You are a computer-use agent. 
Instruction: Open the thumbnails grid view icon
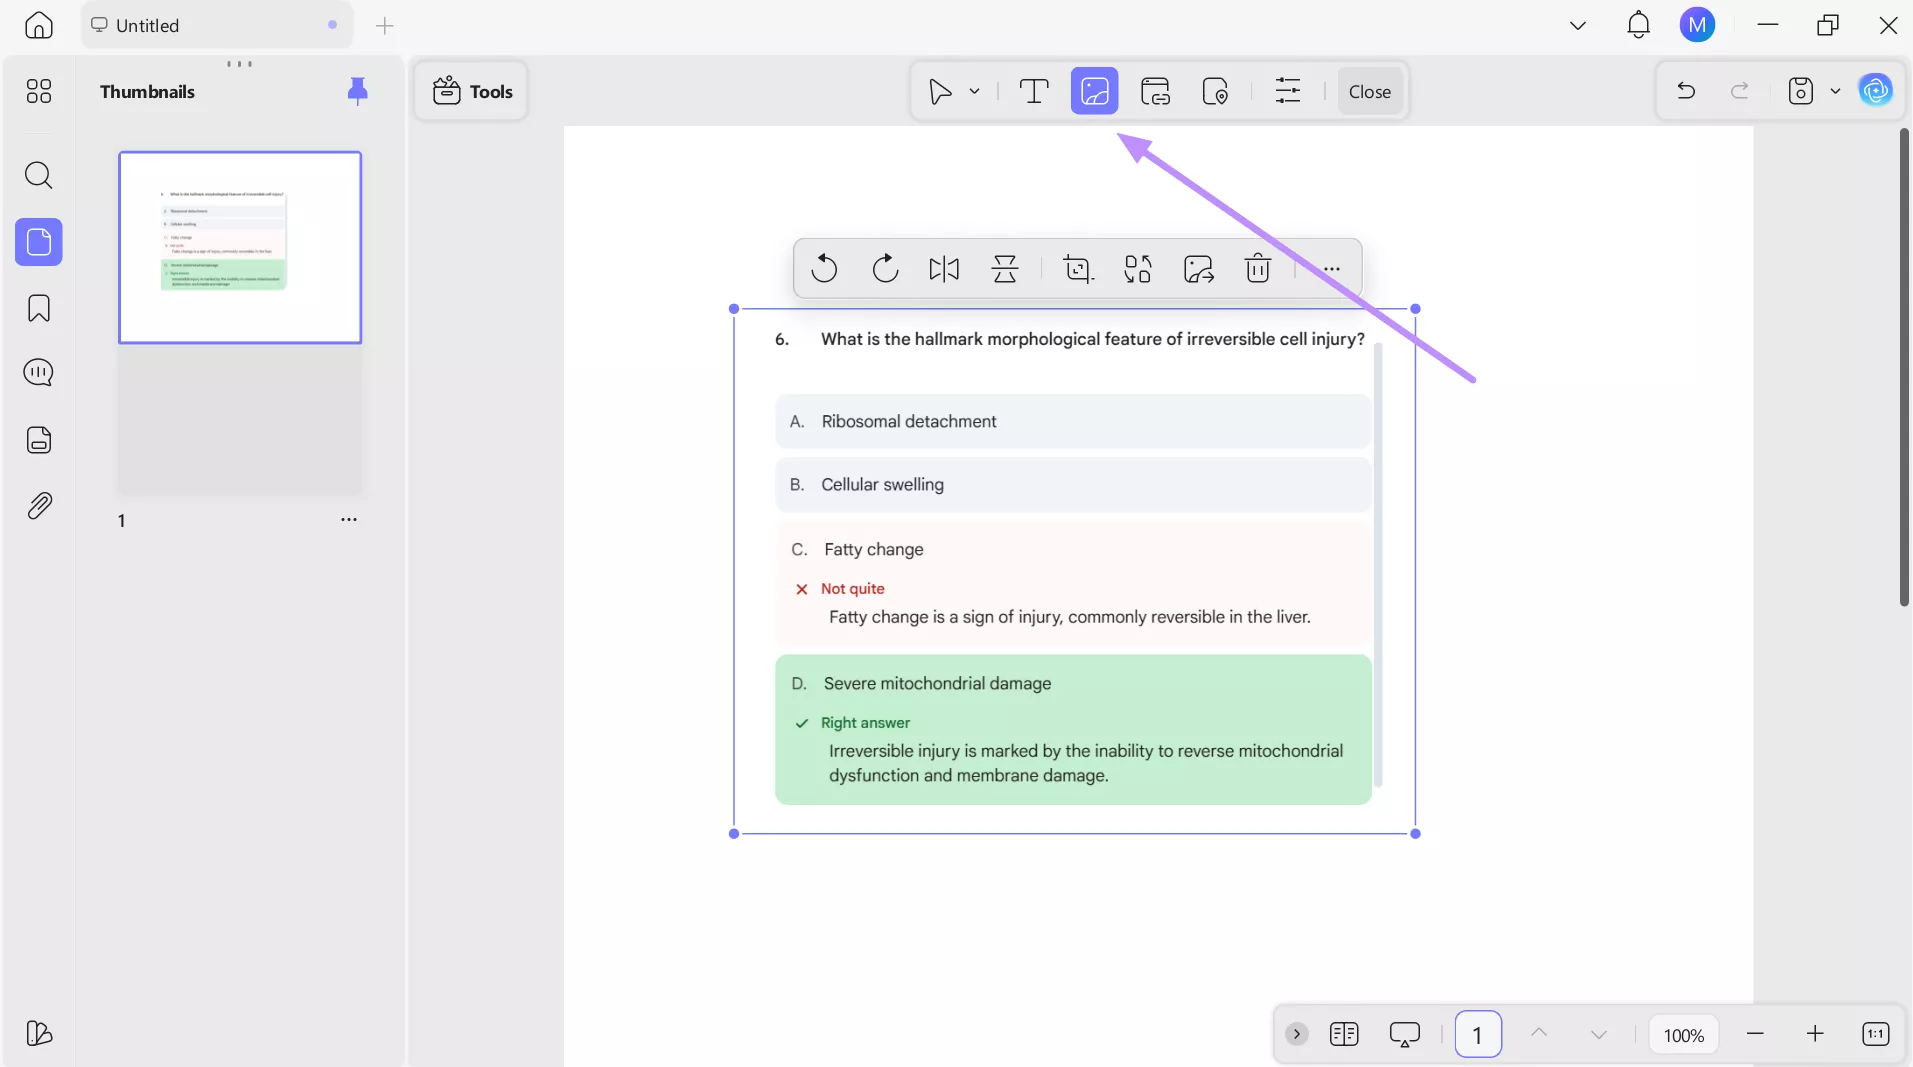39,92
